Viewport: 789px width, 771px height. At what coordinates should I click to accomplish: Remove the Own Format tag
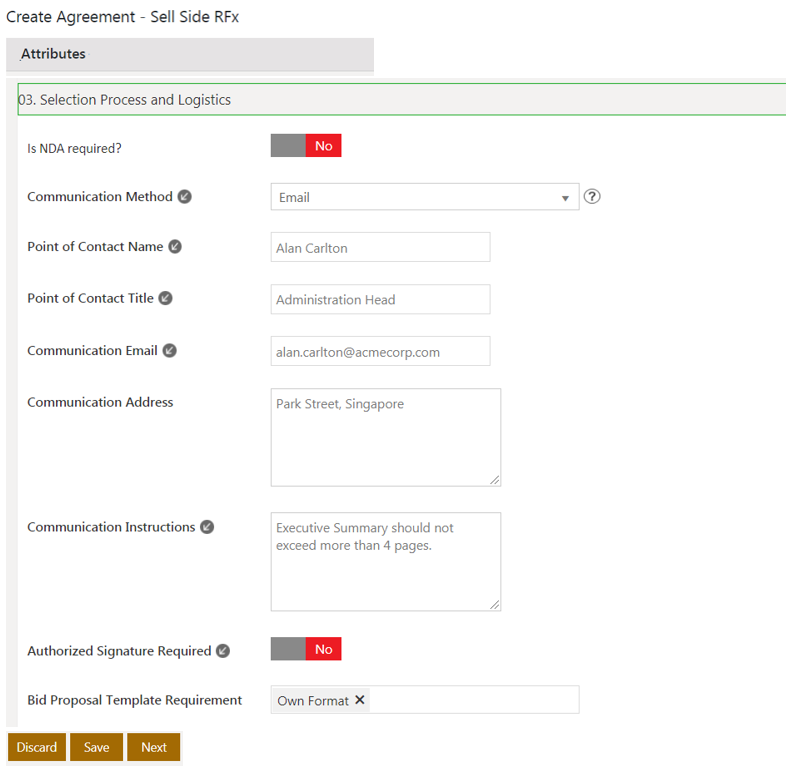360,700
